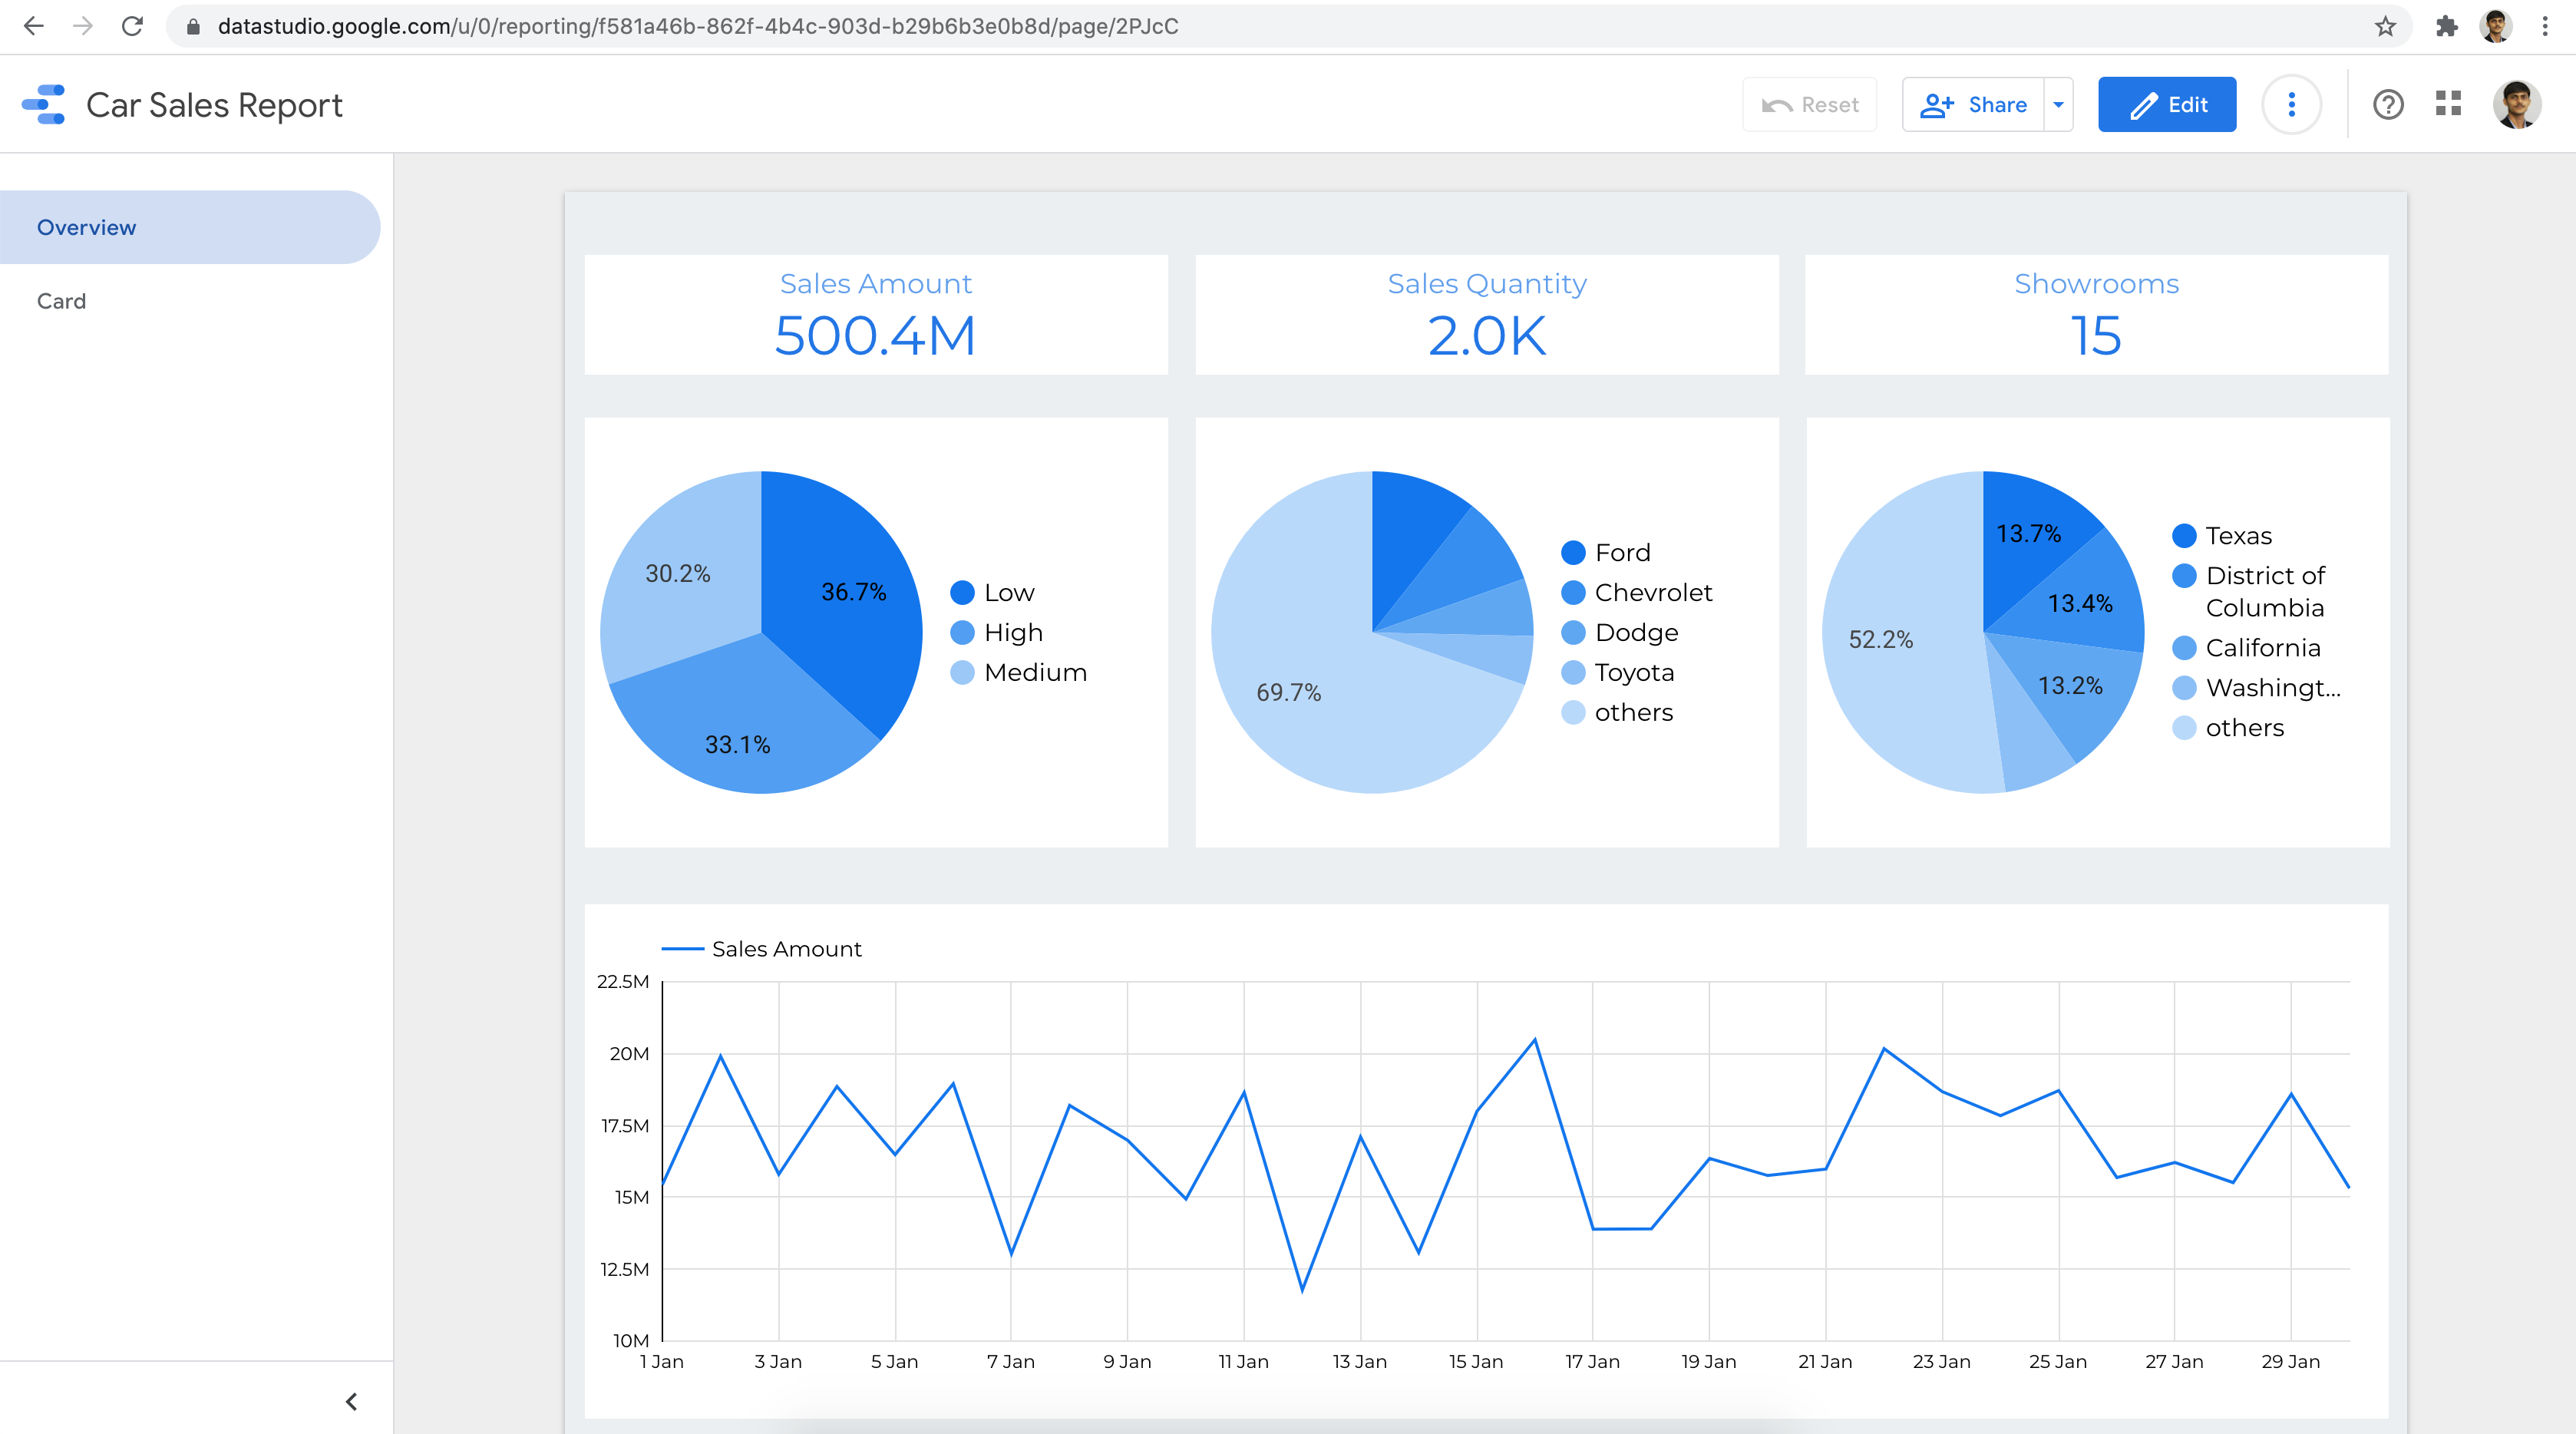The image size is (2576, 1434).
Task: Click the Texas legend entry
Action: pyautogui.click(x=2222, y=536)
